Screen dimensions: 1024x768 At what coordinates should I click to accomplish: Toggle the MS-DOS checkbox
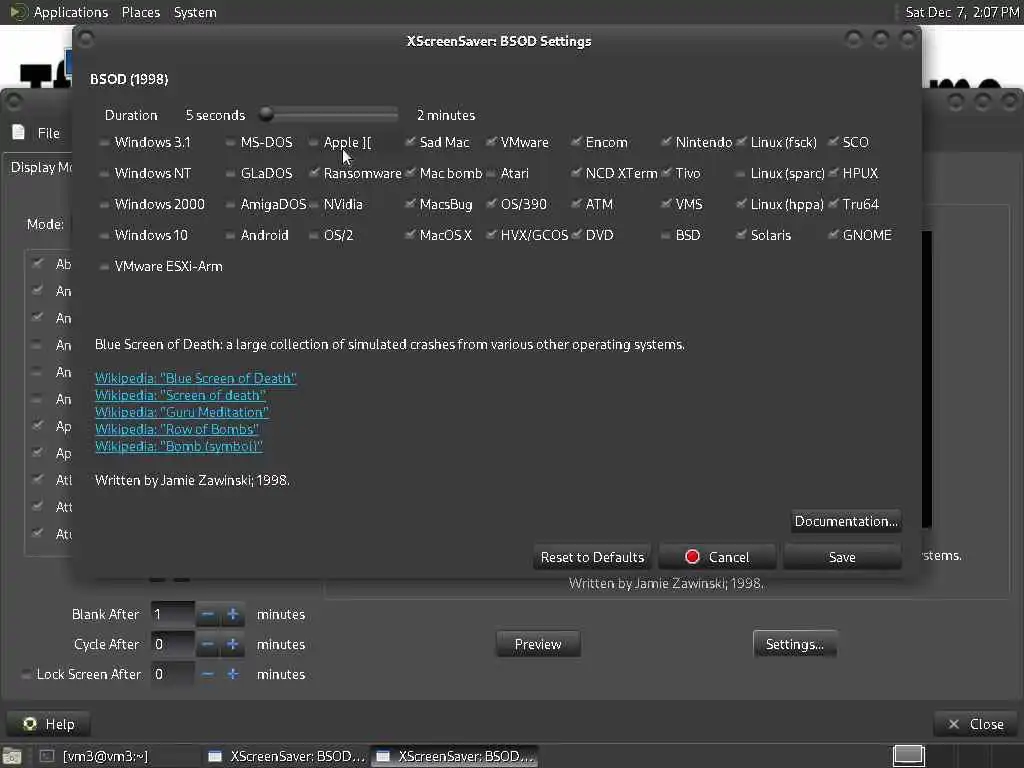pyautogui.click(x=230, y=142)
